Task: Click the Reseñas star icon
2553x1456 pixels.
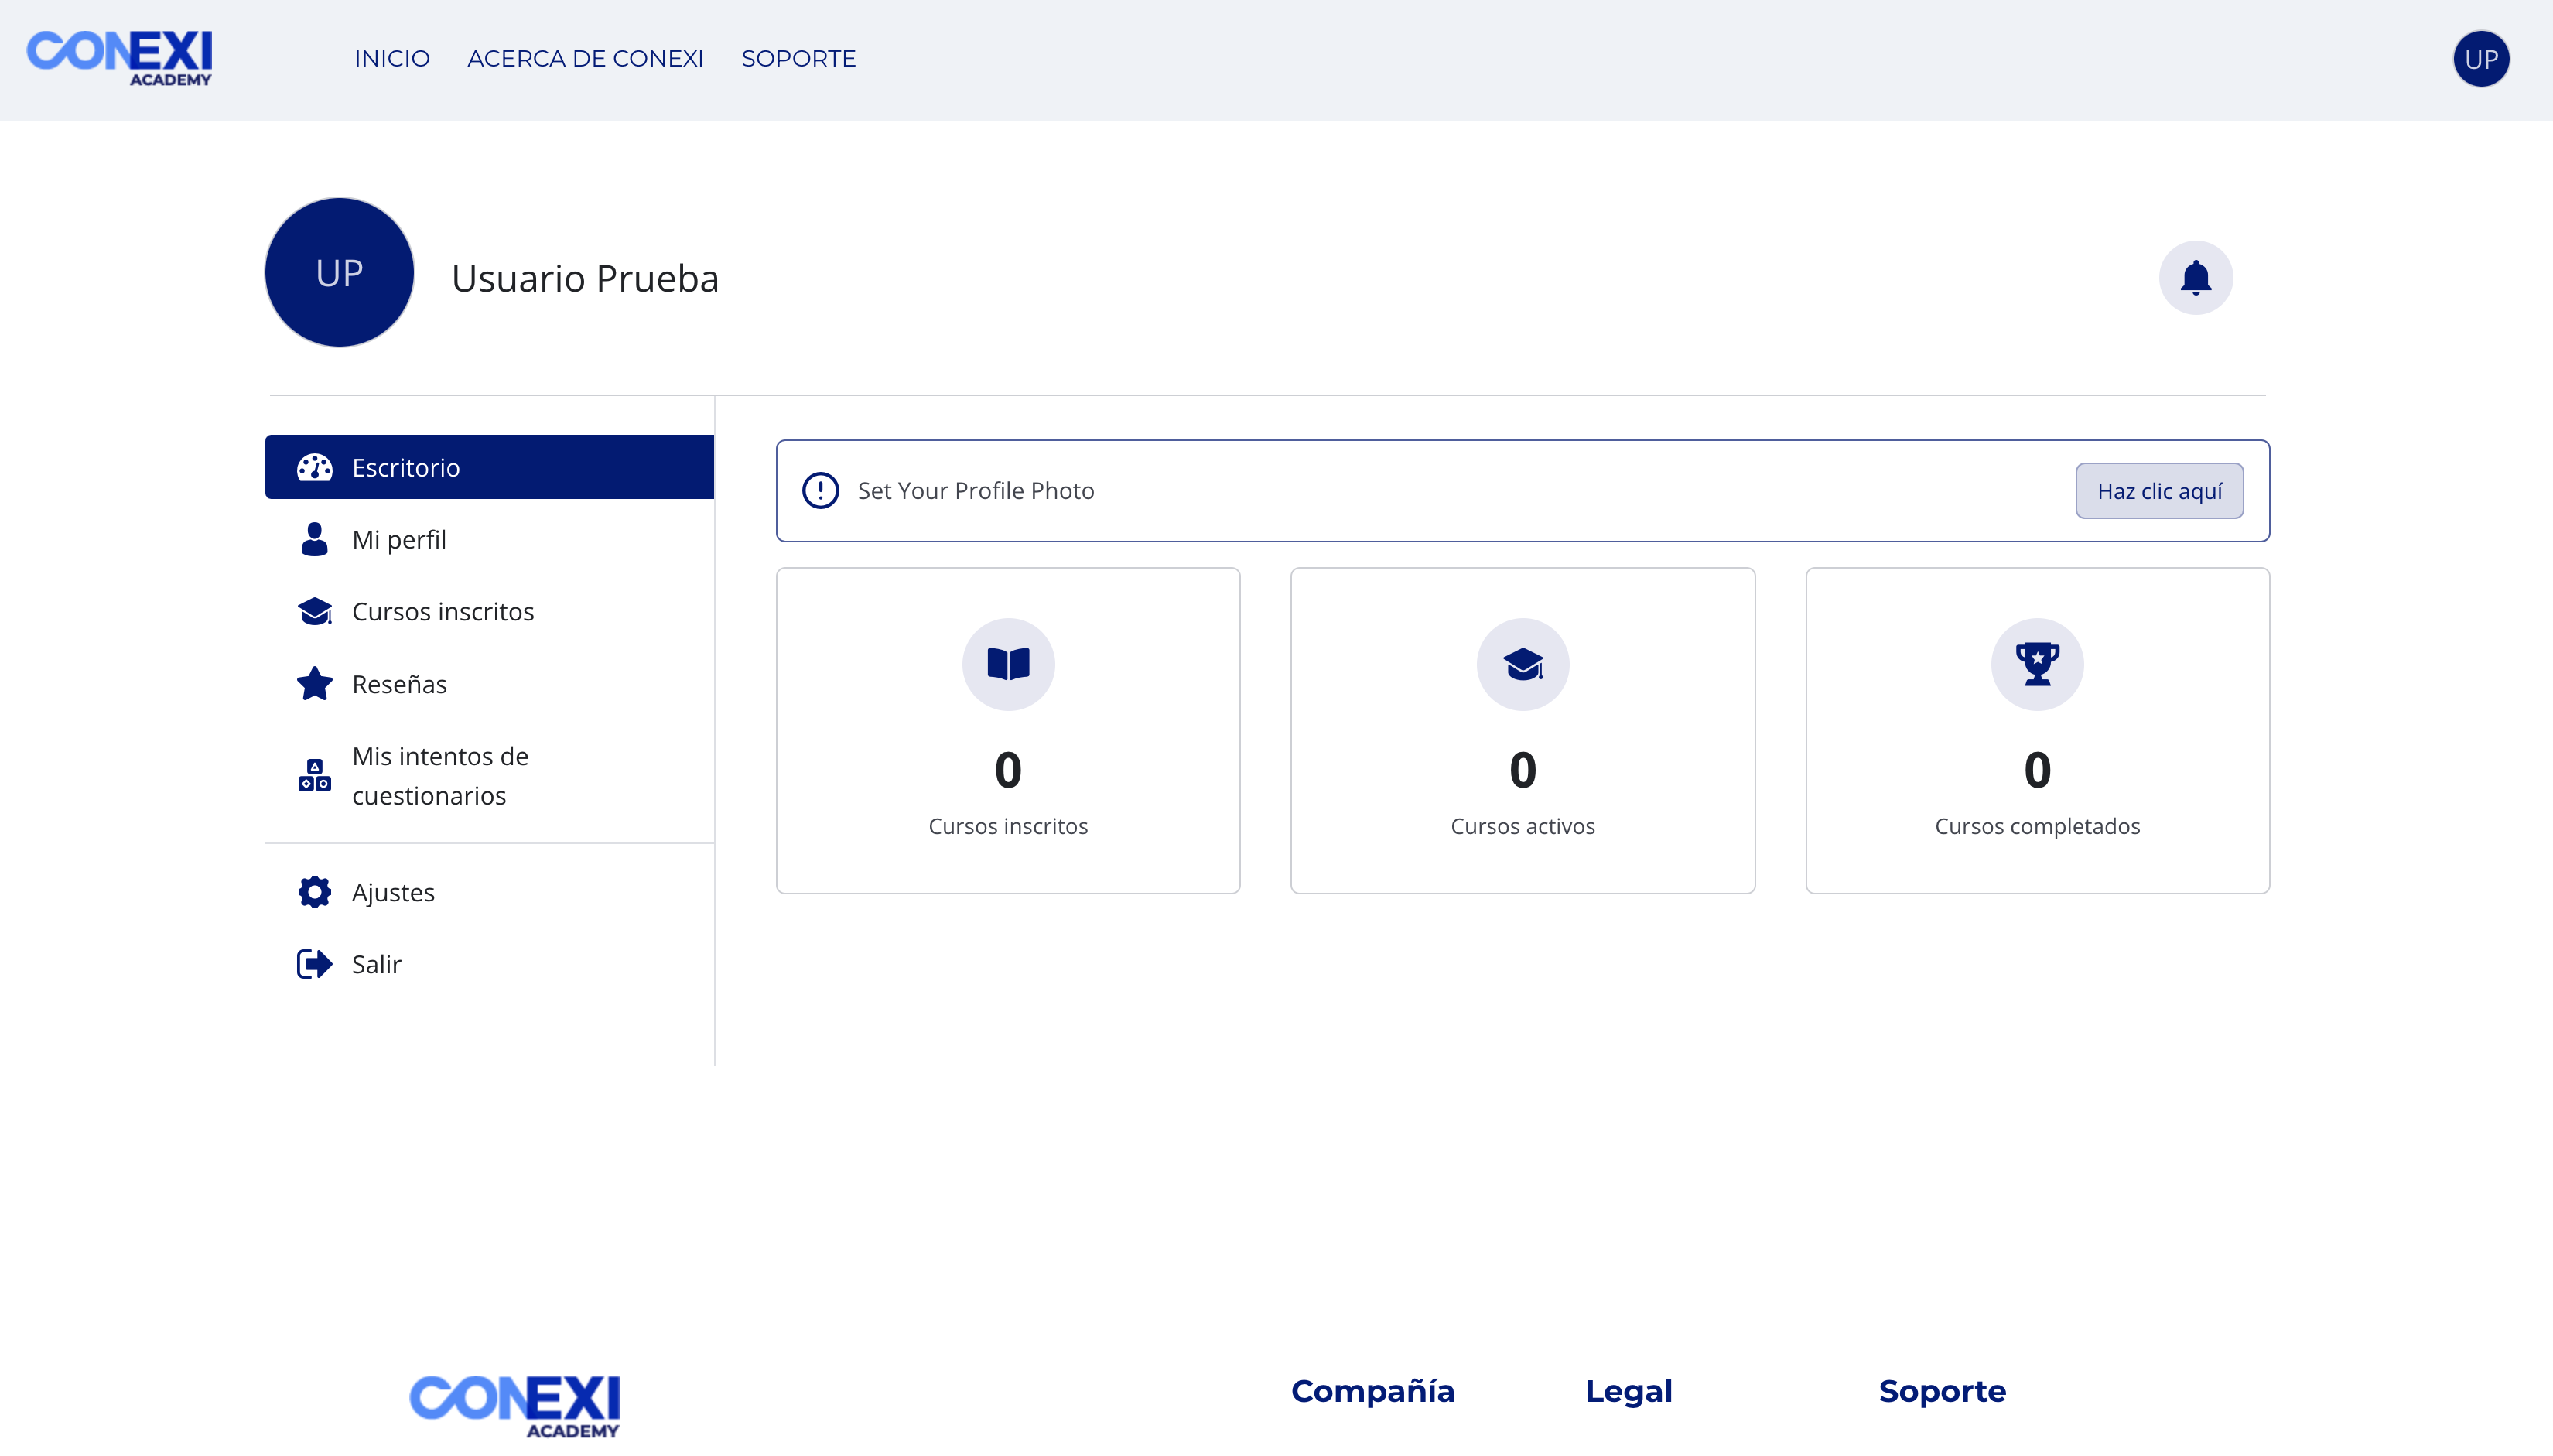Action: (x=313, y=684)
